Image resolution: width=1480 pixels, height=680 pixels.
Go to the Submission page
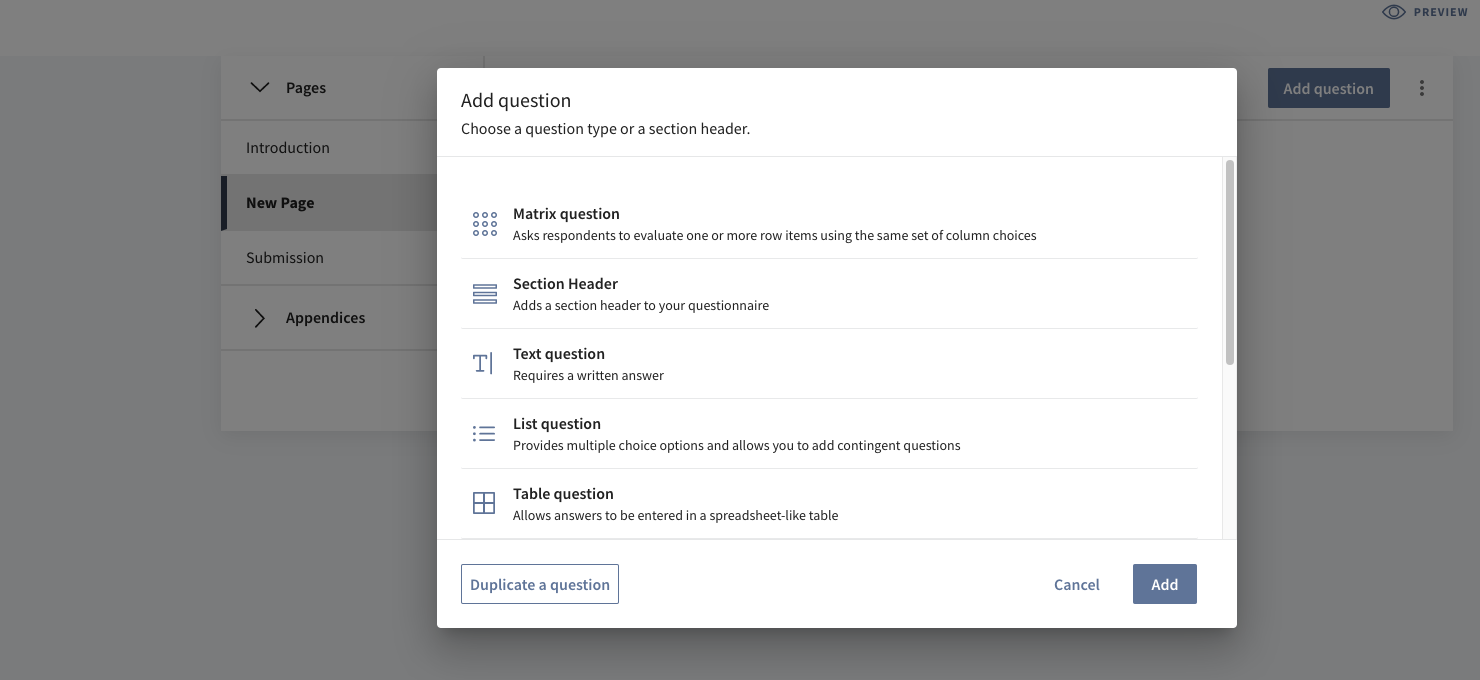[285, 258]
